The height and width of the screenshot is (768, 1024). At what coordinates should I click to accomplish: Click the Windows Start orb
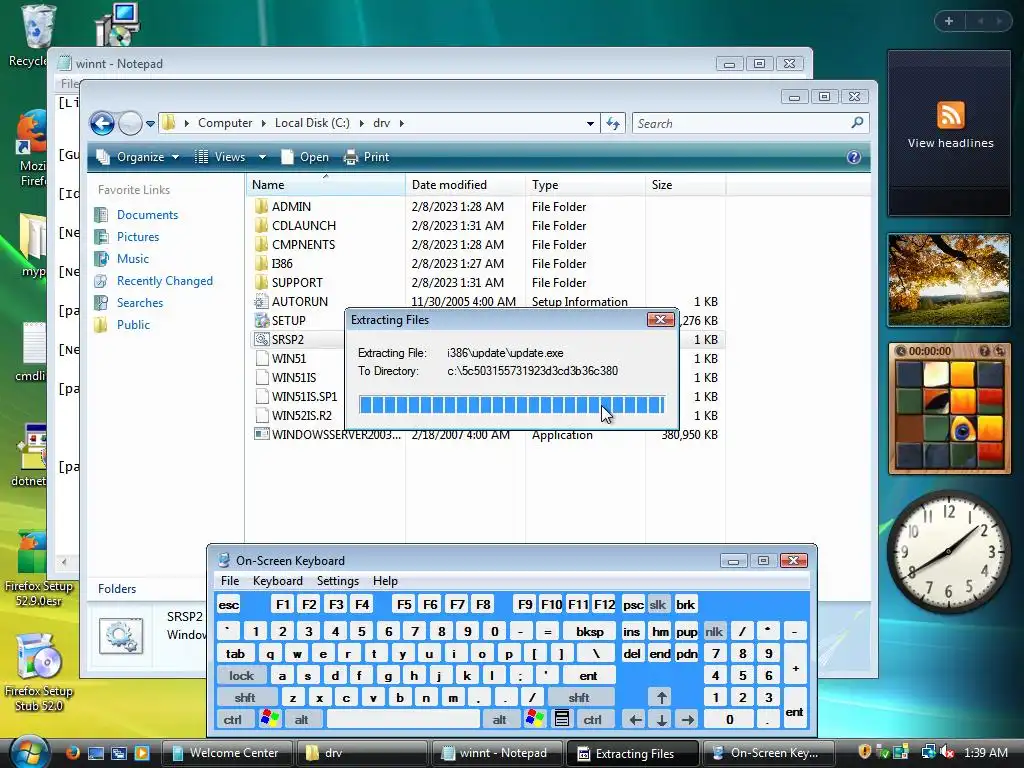coord(29,751)
